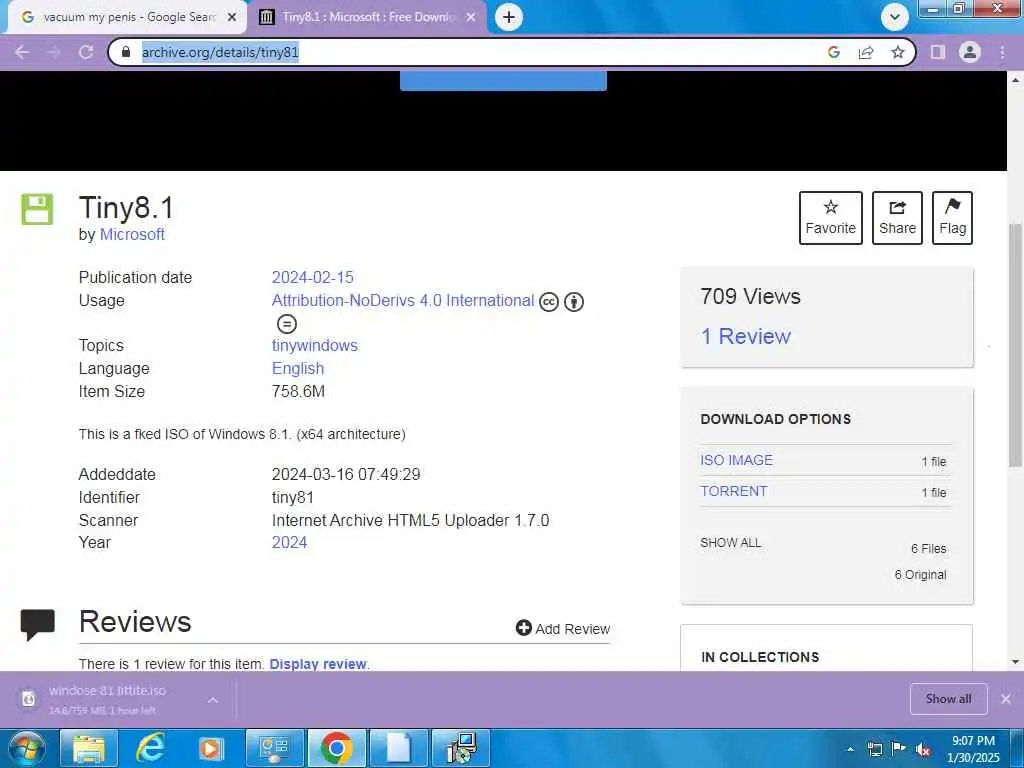Click the Share button
This screenshot has width=1024, height=768.
tap(897, 217)
